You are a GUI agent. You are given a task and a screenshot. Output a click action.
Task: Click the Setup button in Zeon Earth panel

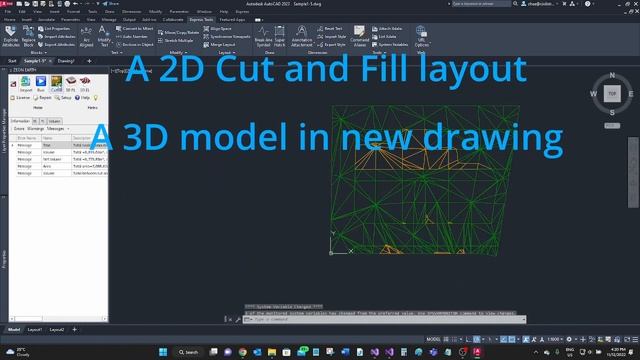click(x=63, y=98)
